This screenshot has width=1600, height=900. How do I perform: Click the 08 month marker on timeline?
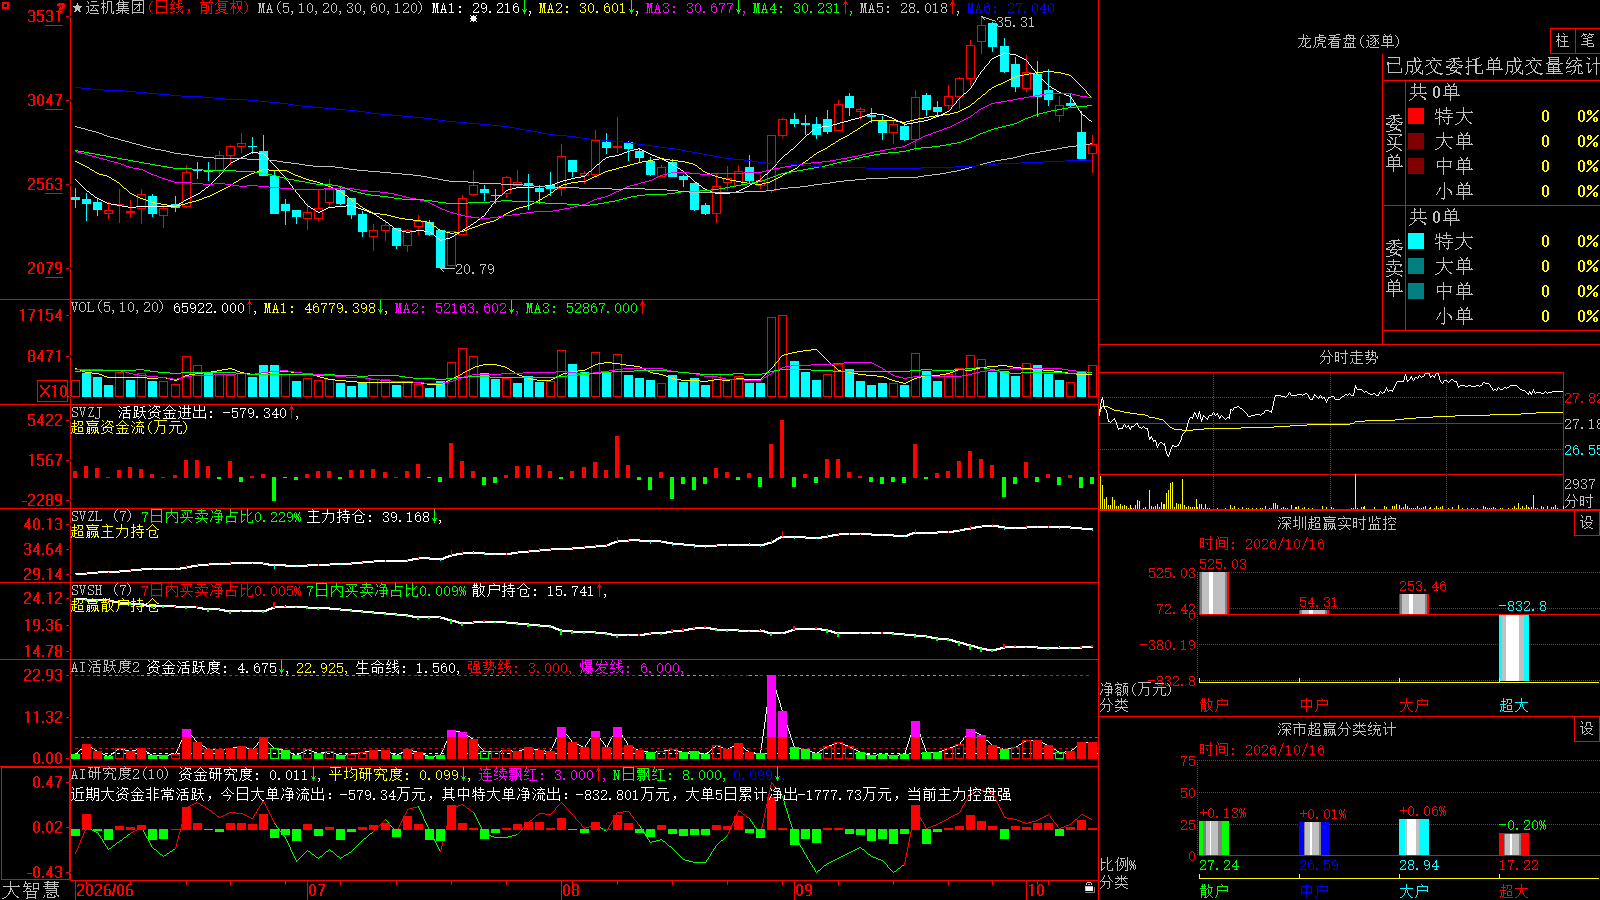click(571, 890)
